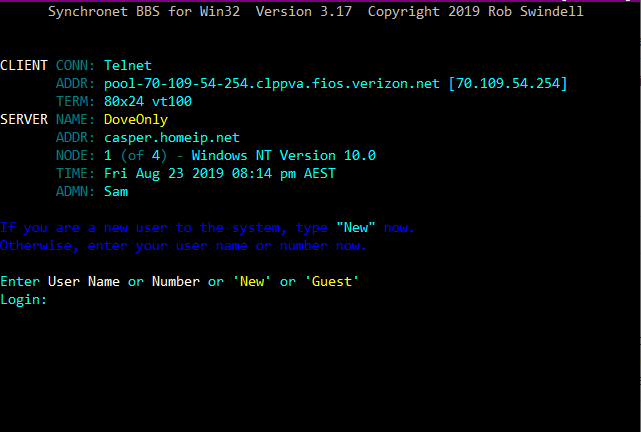Click the server address casper.homeip.net
The width and height of the screenshot is (641, 432).
click(172, 138)
